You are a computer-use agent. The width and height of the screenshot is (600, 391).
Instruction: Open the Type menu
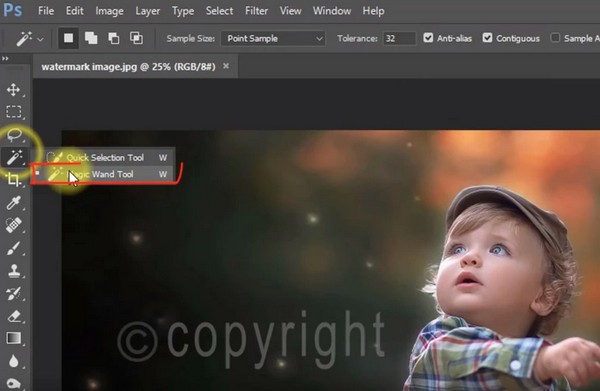pos(183,11)
